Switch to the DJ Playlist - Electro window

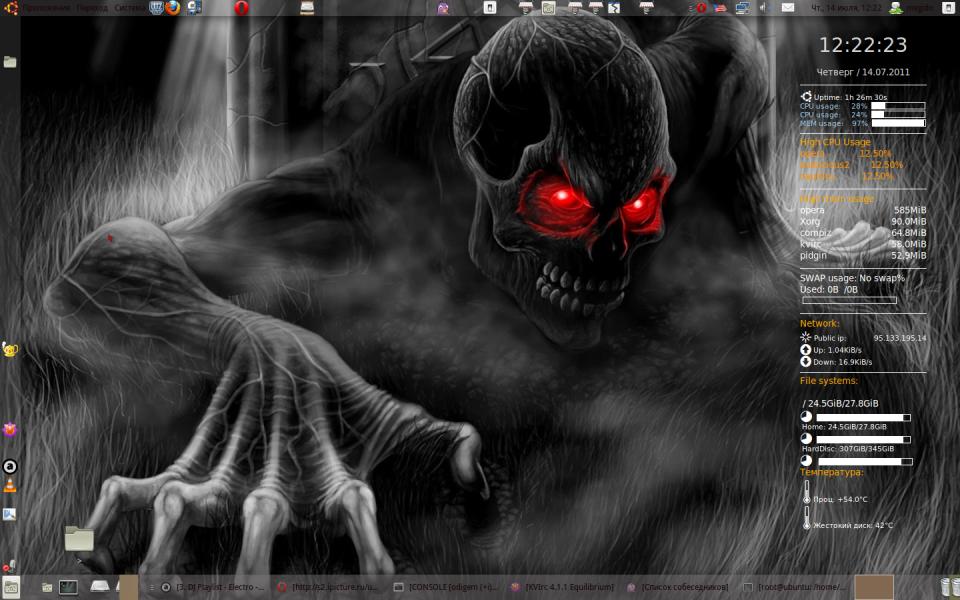click(212, 587)
